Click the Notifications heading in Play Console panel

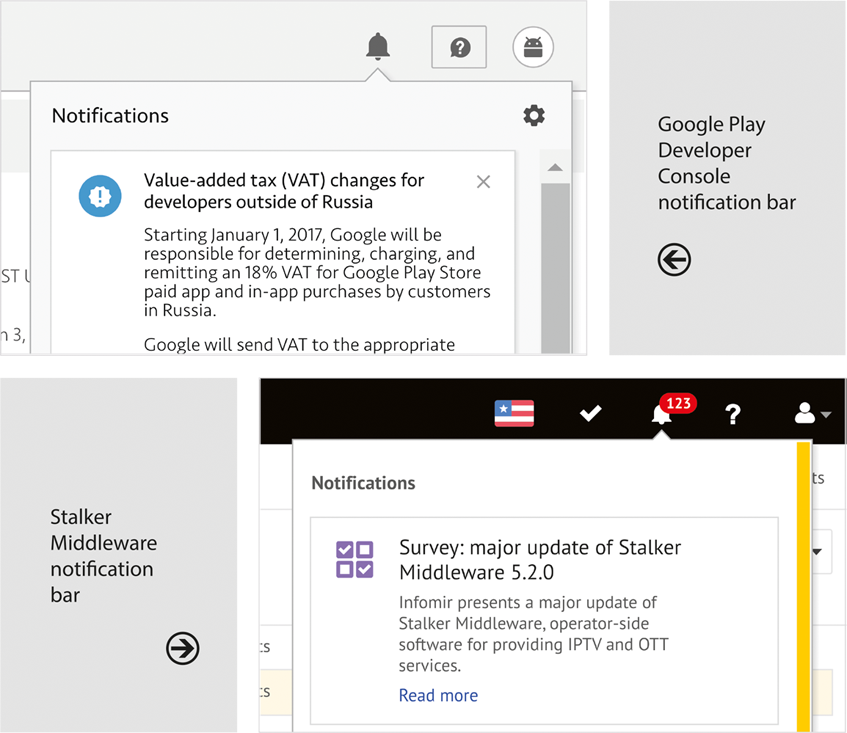[110, 116]
